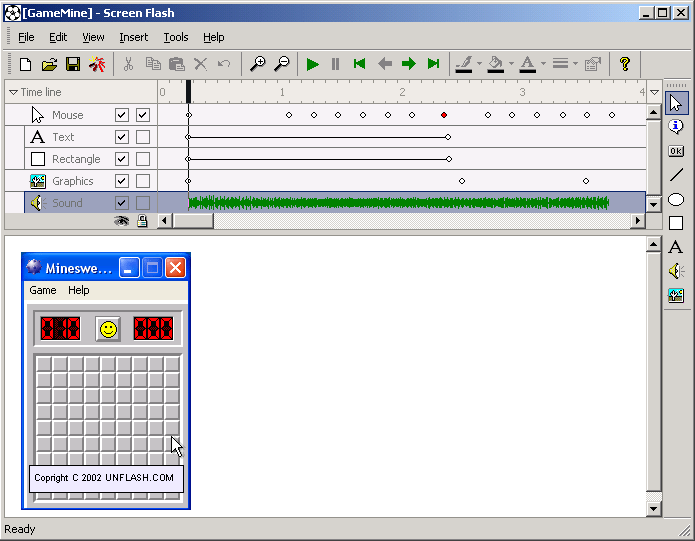
Task: Open timeline ruler options dropdown triangle
Action: coord(655,92)
